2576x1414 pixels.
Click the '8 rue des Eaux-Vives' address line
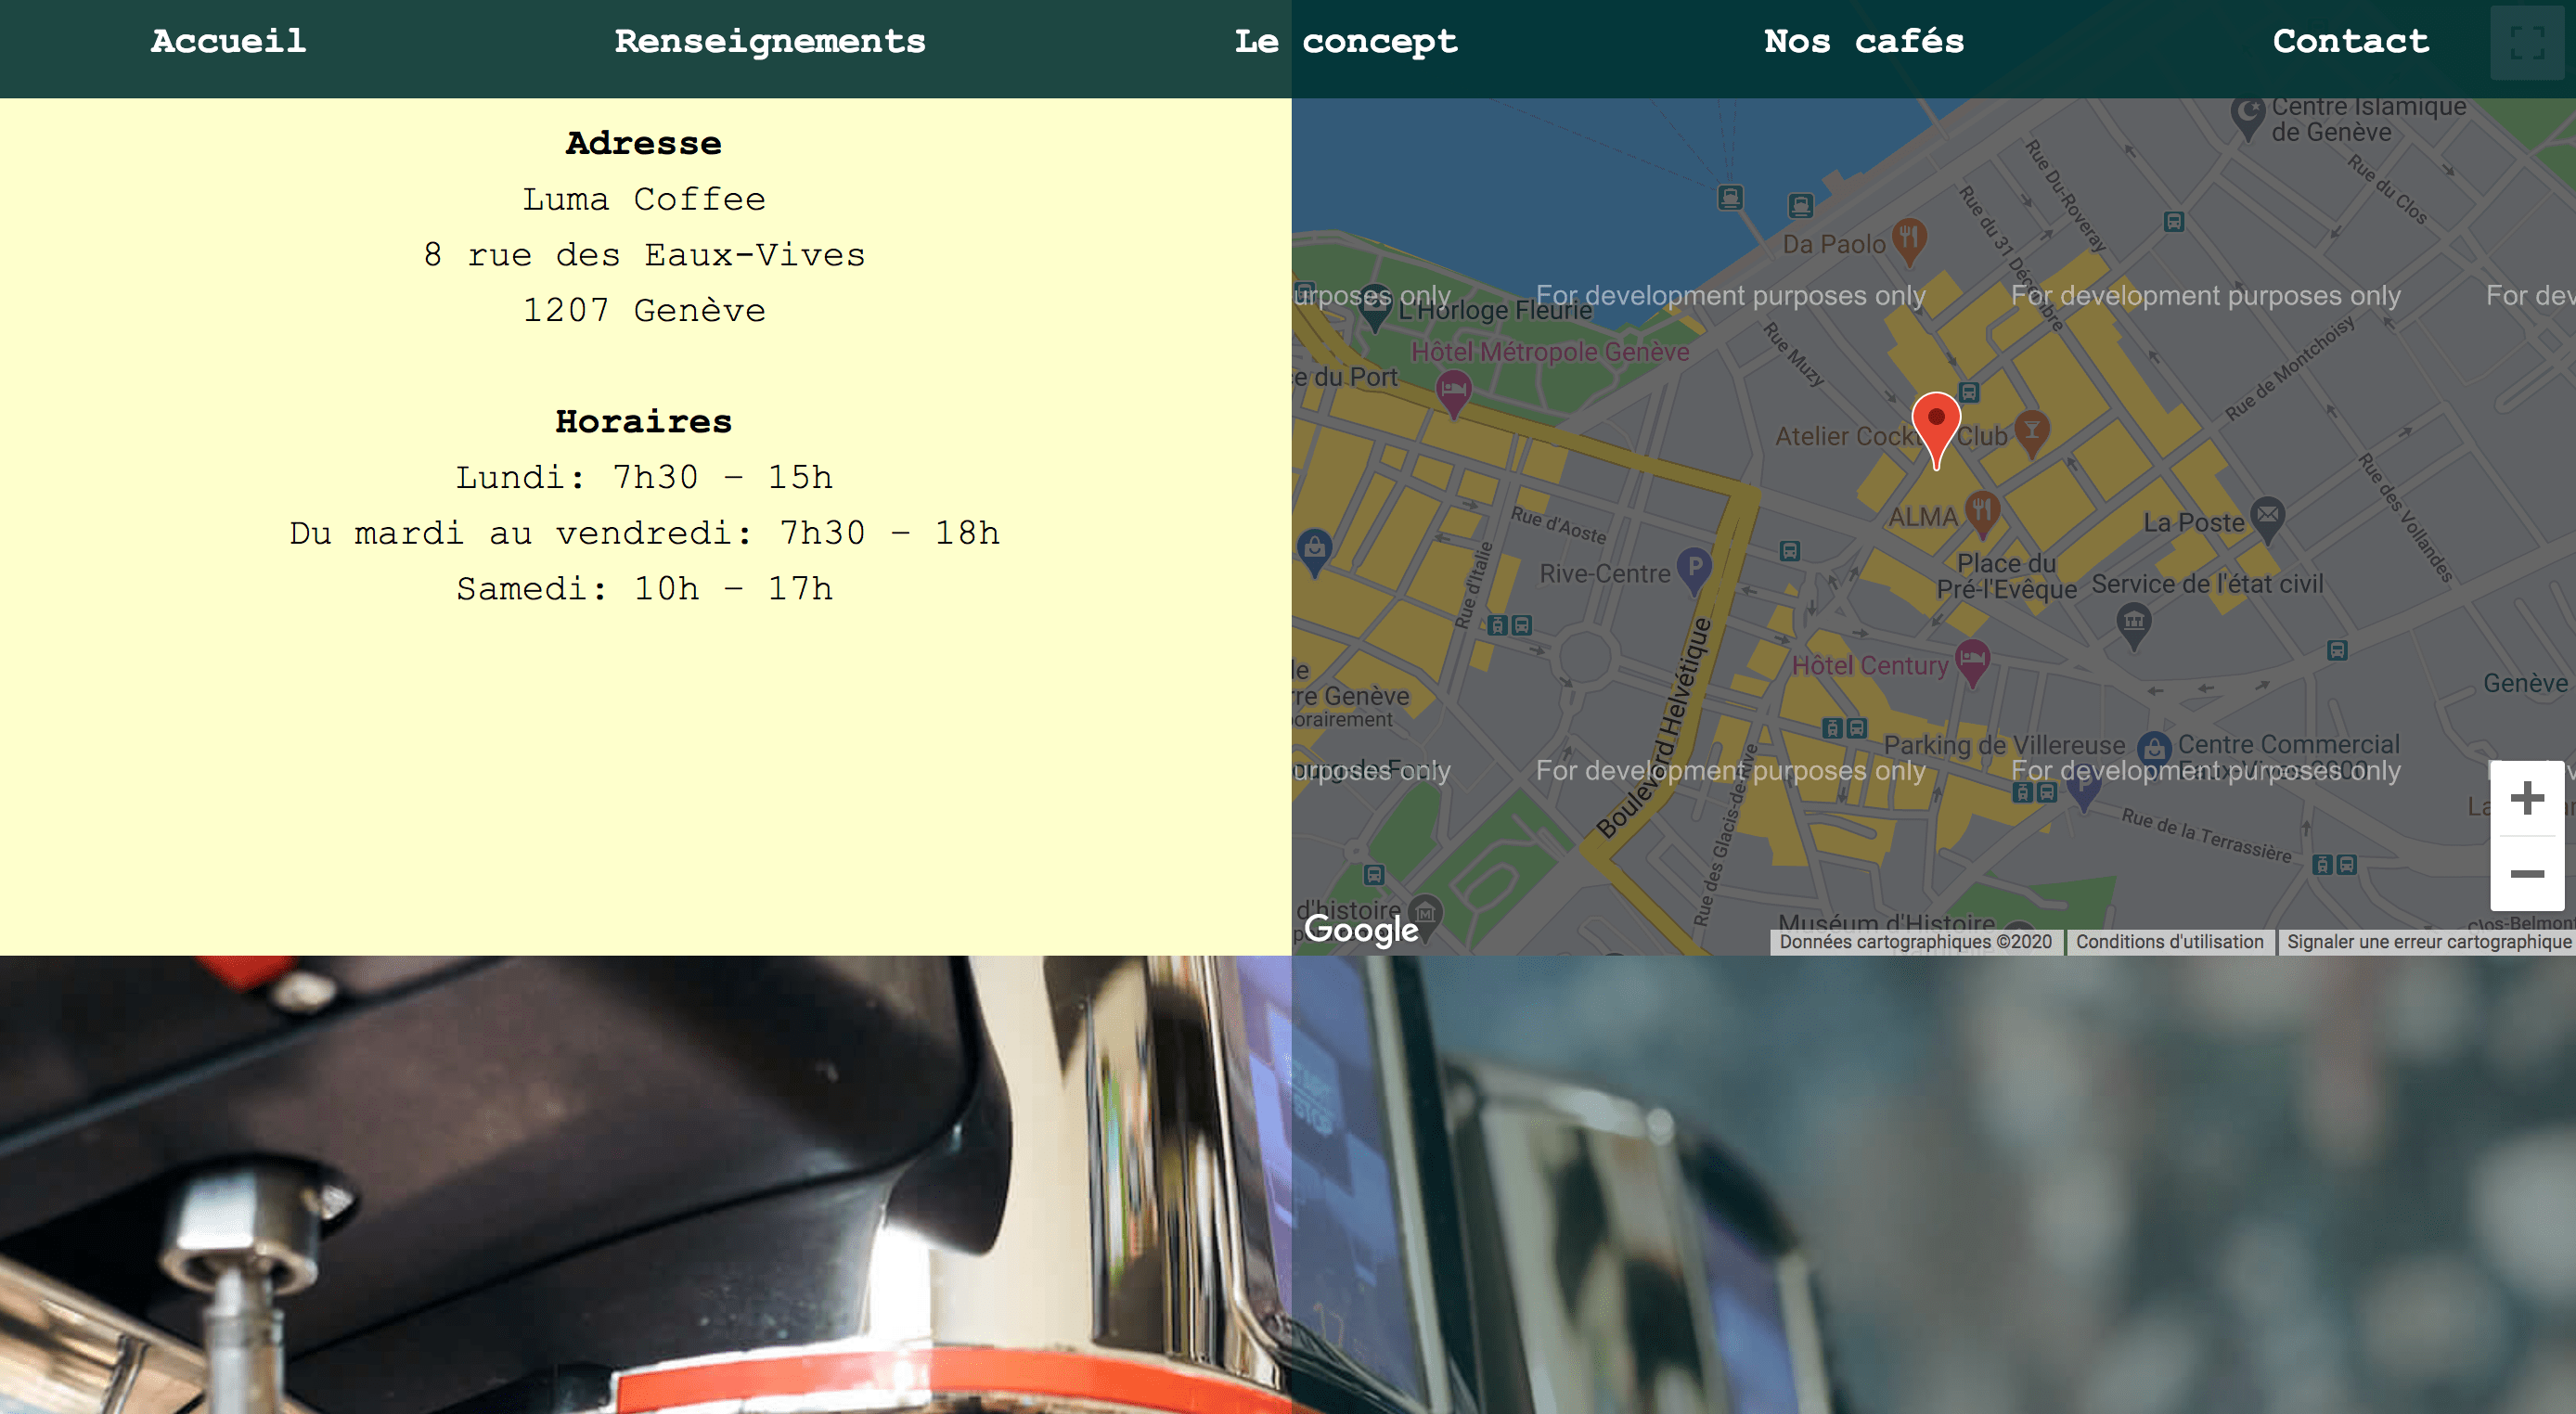click(x=643, y=255)
